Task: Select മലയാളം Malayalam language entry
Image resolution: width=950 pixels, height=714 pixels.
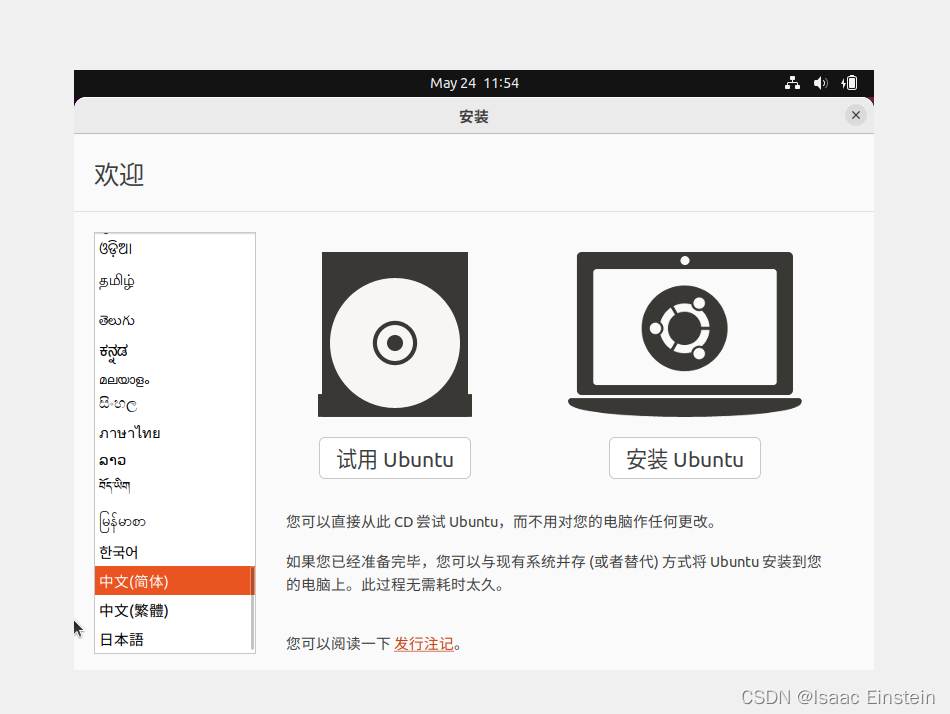Action: coord(174,380)
